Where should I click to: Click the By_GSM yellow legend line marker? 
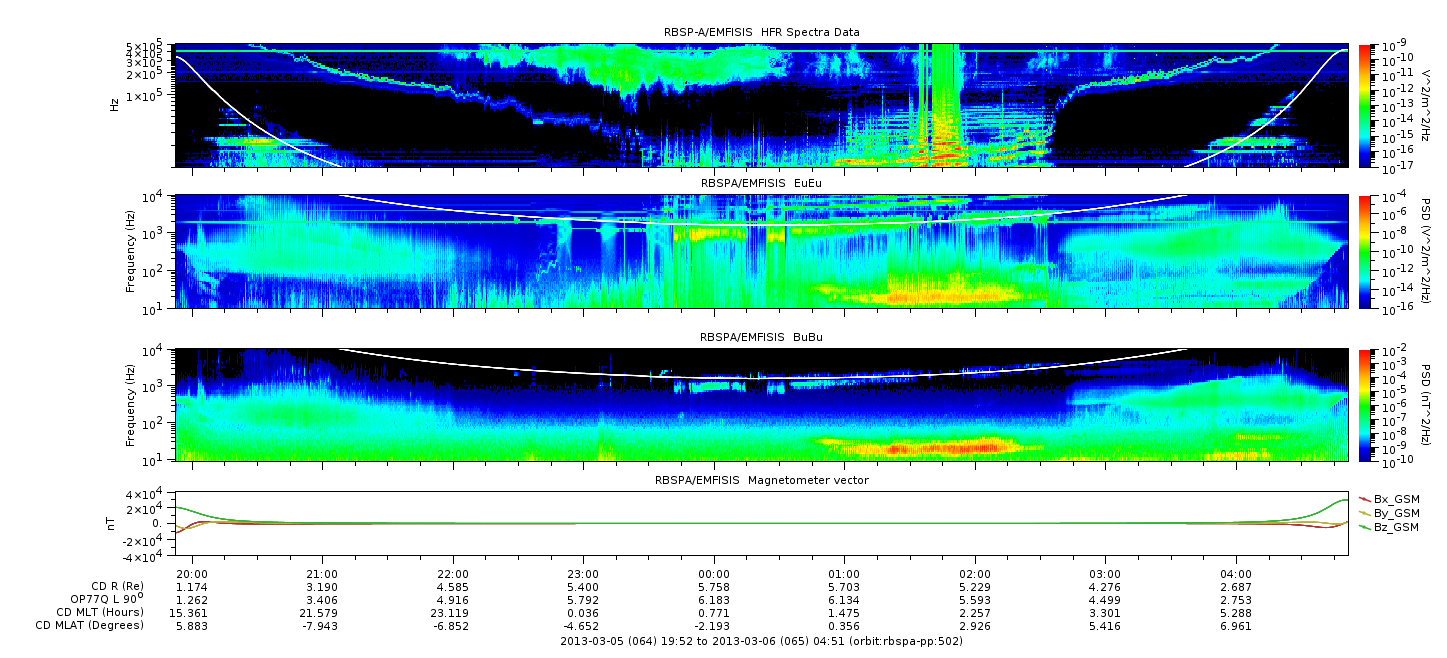(1364, 512)
